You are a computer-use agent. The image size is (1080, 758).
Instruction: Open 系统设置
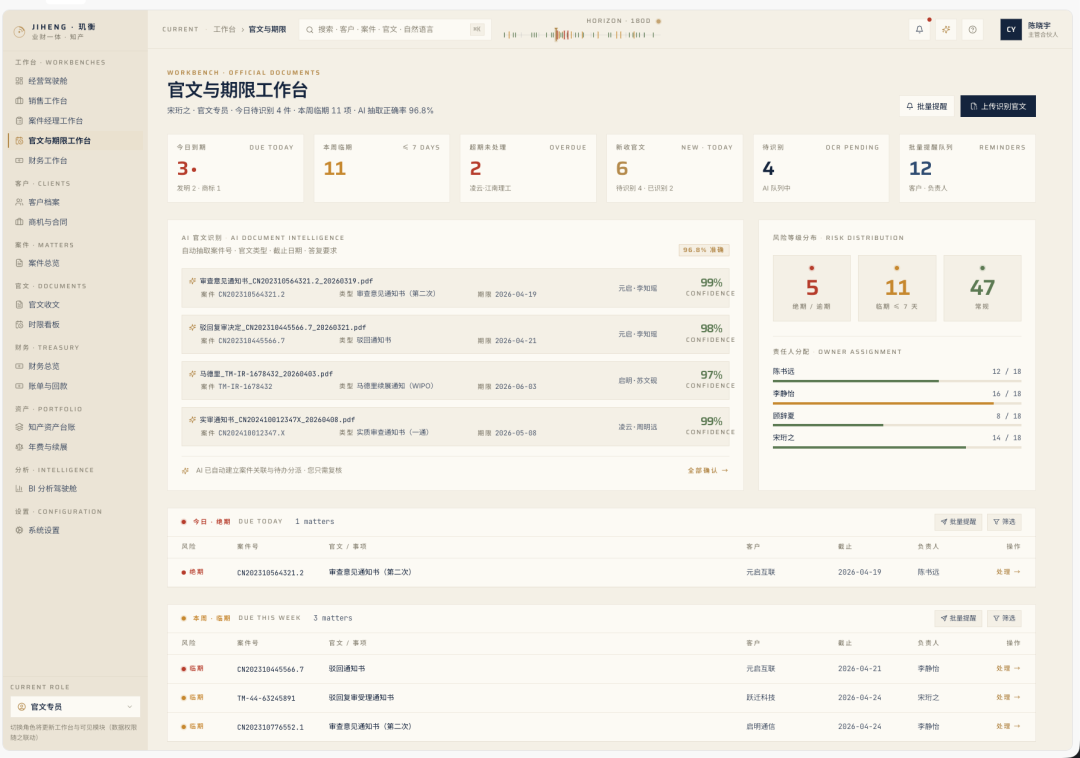[x=74, y=530]
